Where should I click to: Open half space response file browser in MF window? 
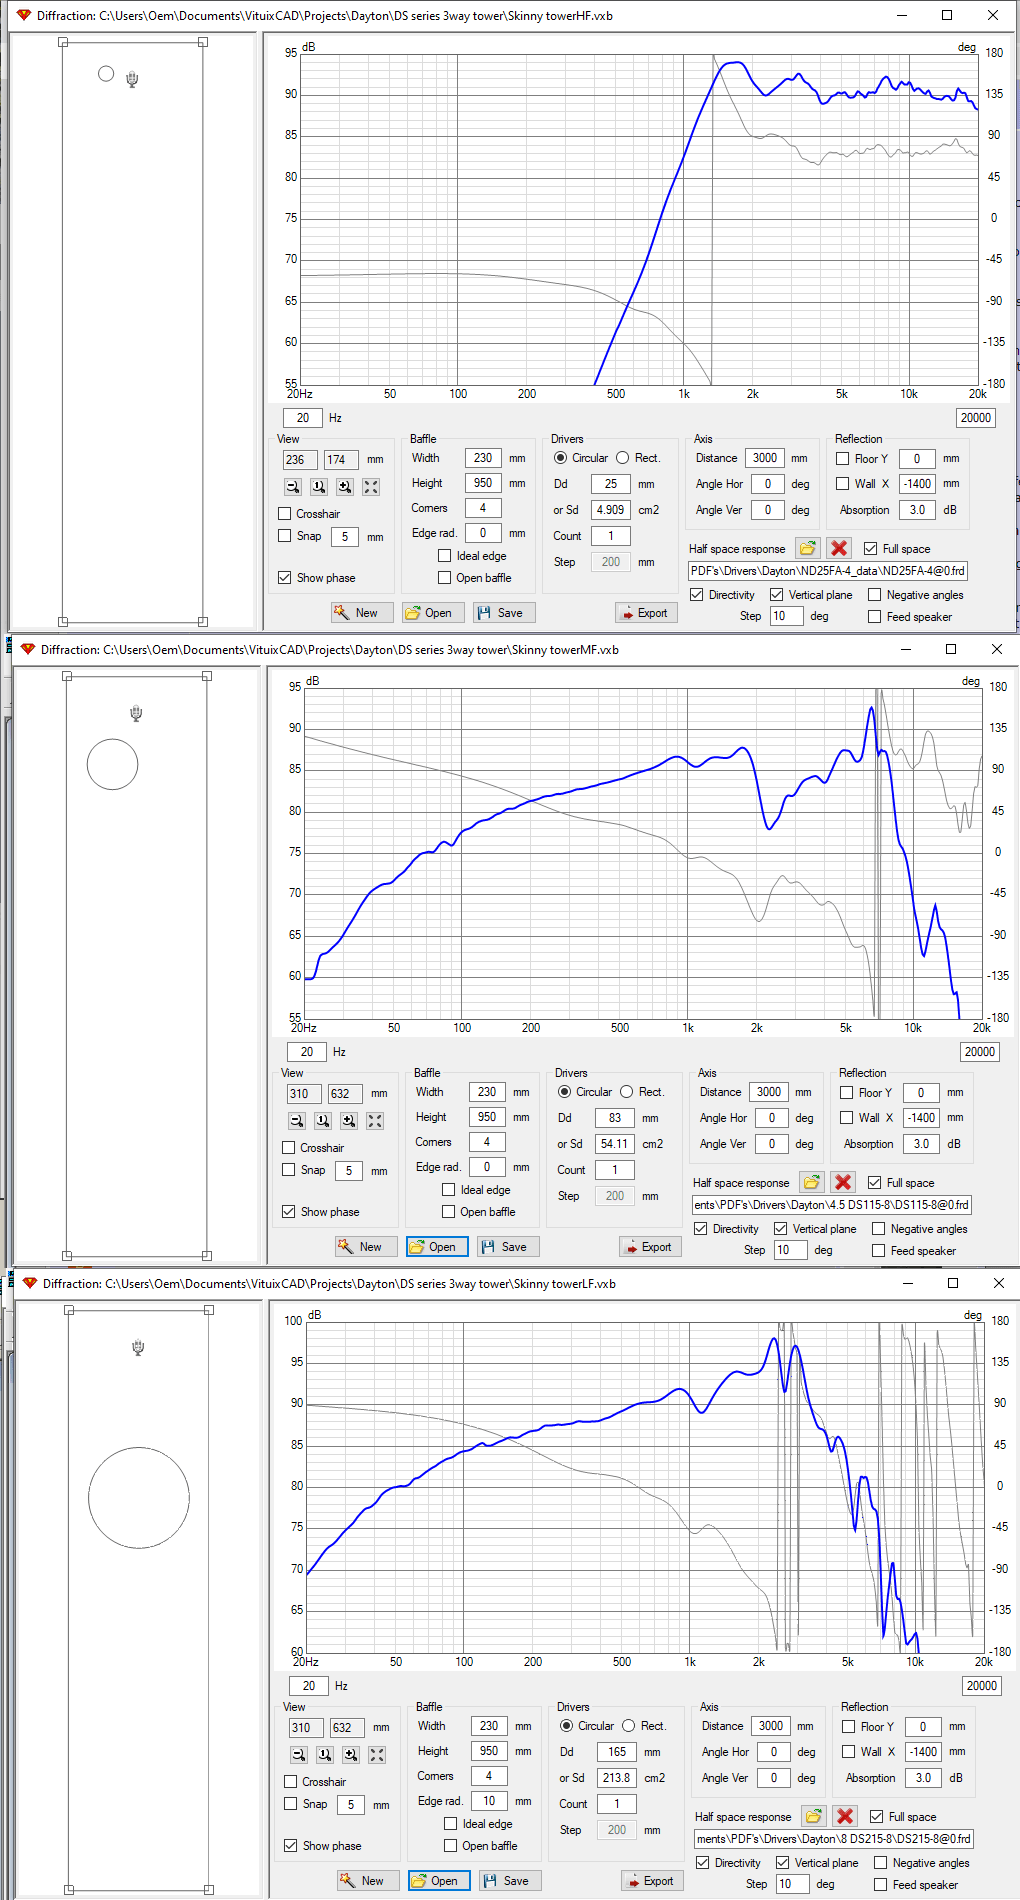point(812,1182)
